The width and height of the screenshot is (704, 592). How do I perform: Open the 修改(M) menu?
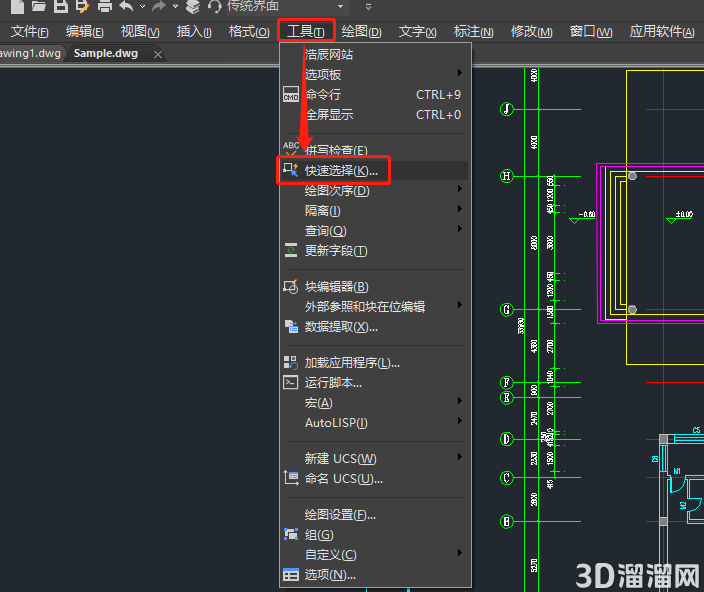[532, 32]
